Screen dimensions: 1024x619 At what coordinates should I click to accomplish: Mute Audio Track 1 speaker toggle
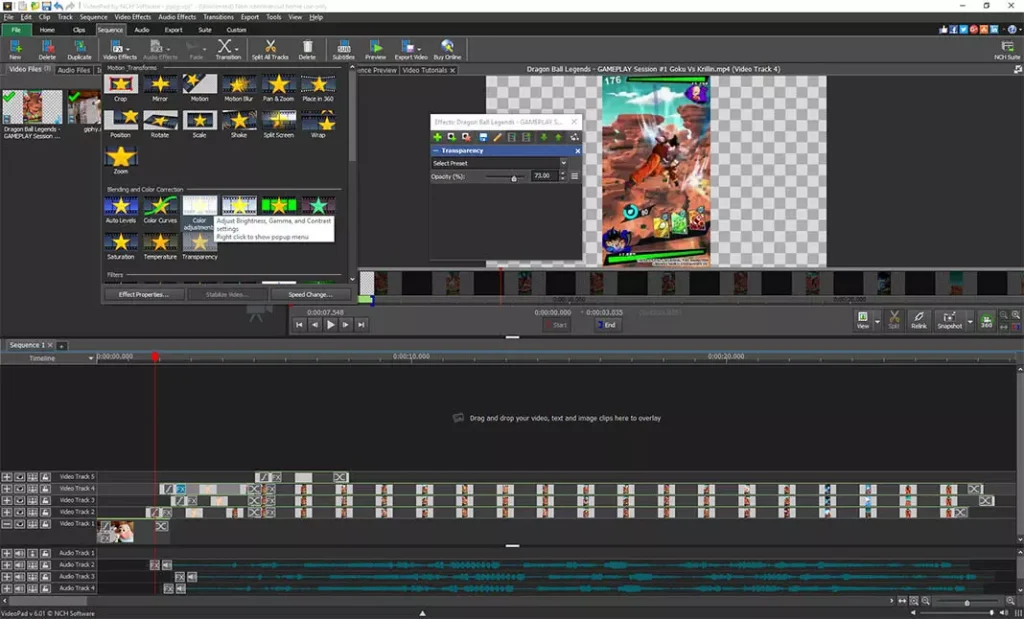(x=20, y=553)
